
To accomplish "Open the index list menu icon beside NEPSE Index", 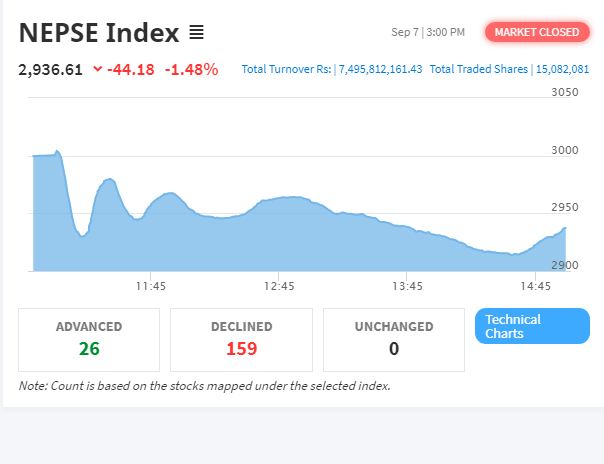I will pos(196,32).
